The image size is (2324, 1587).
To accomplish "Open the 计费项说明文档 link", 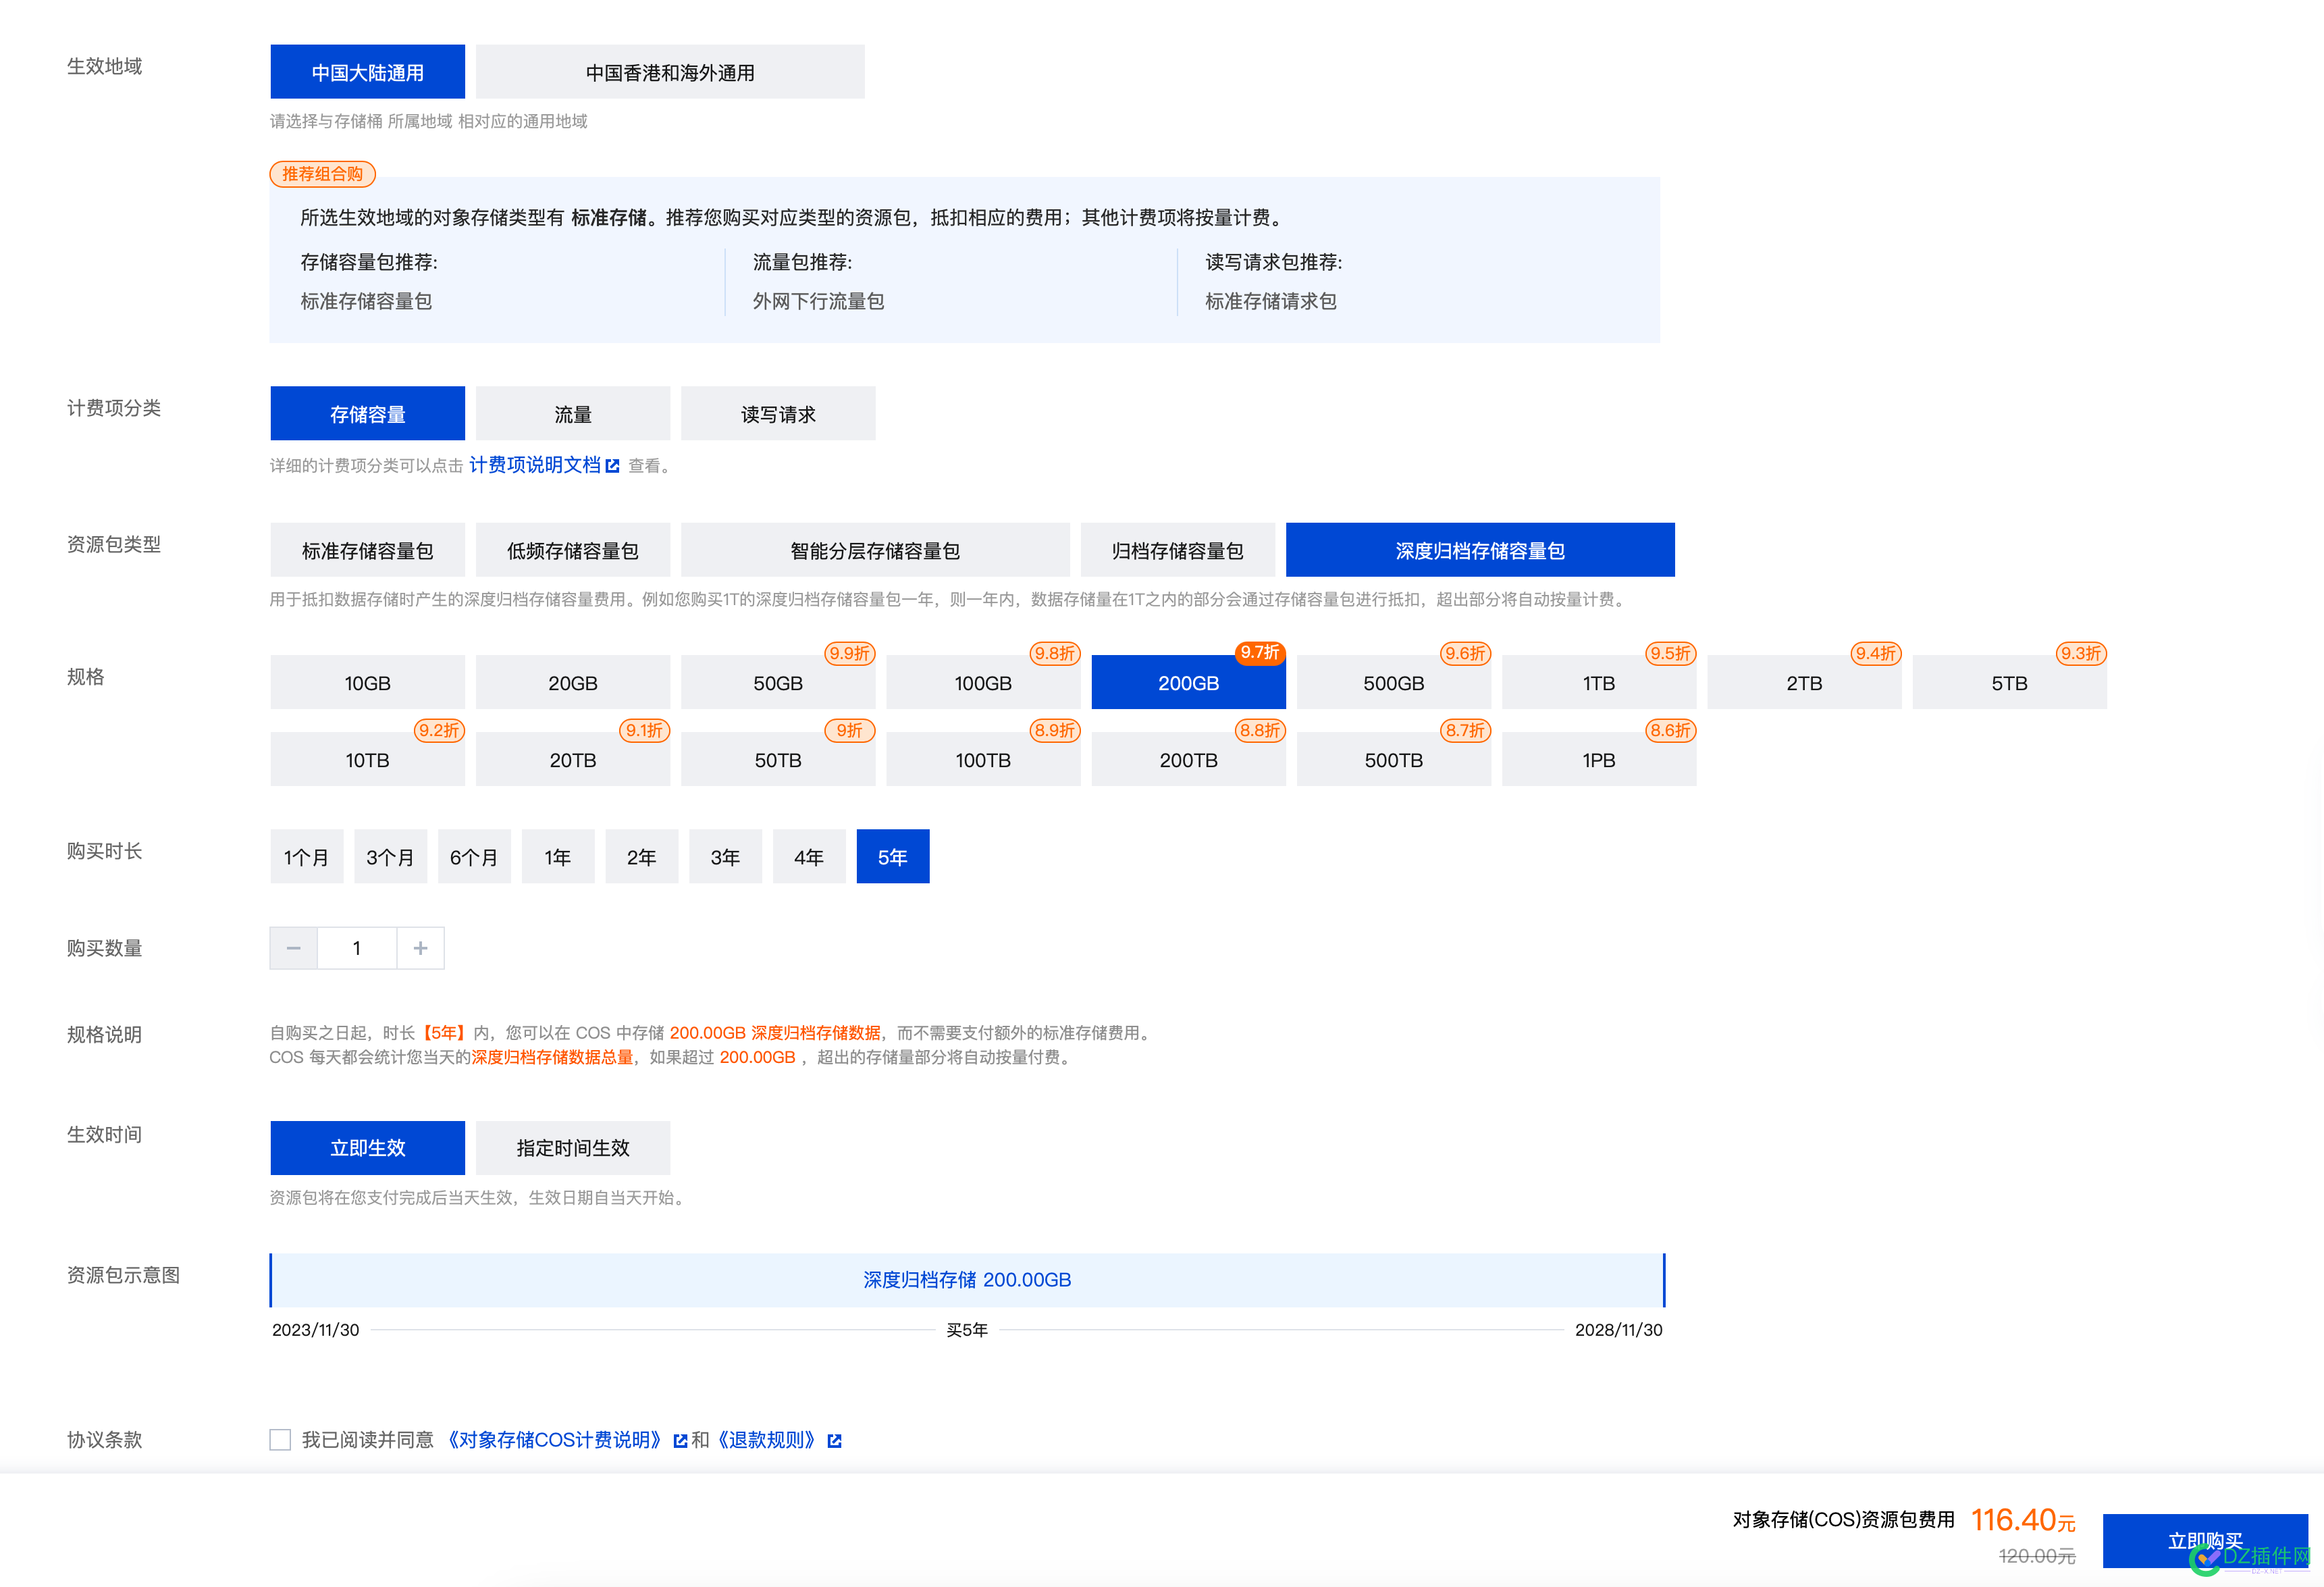I will [x=535, y=465].
